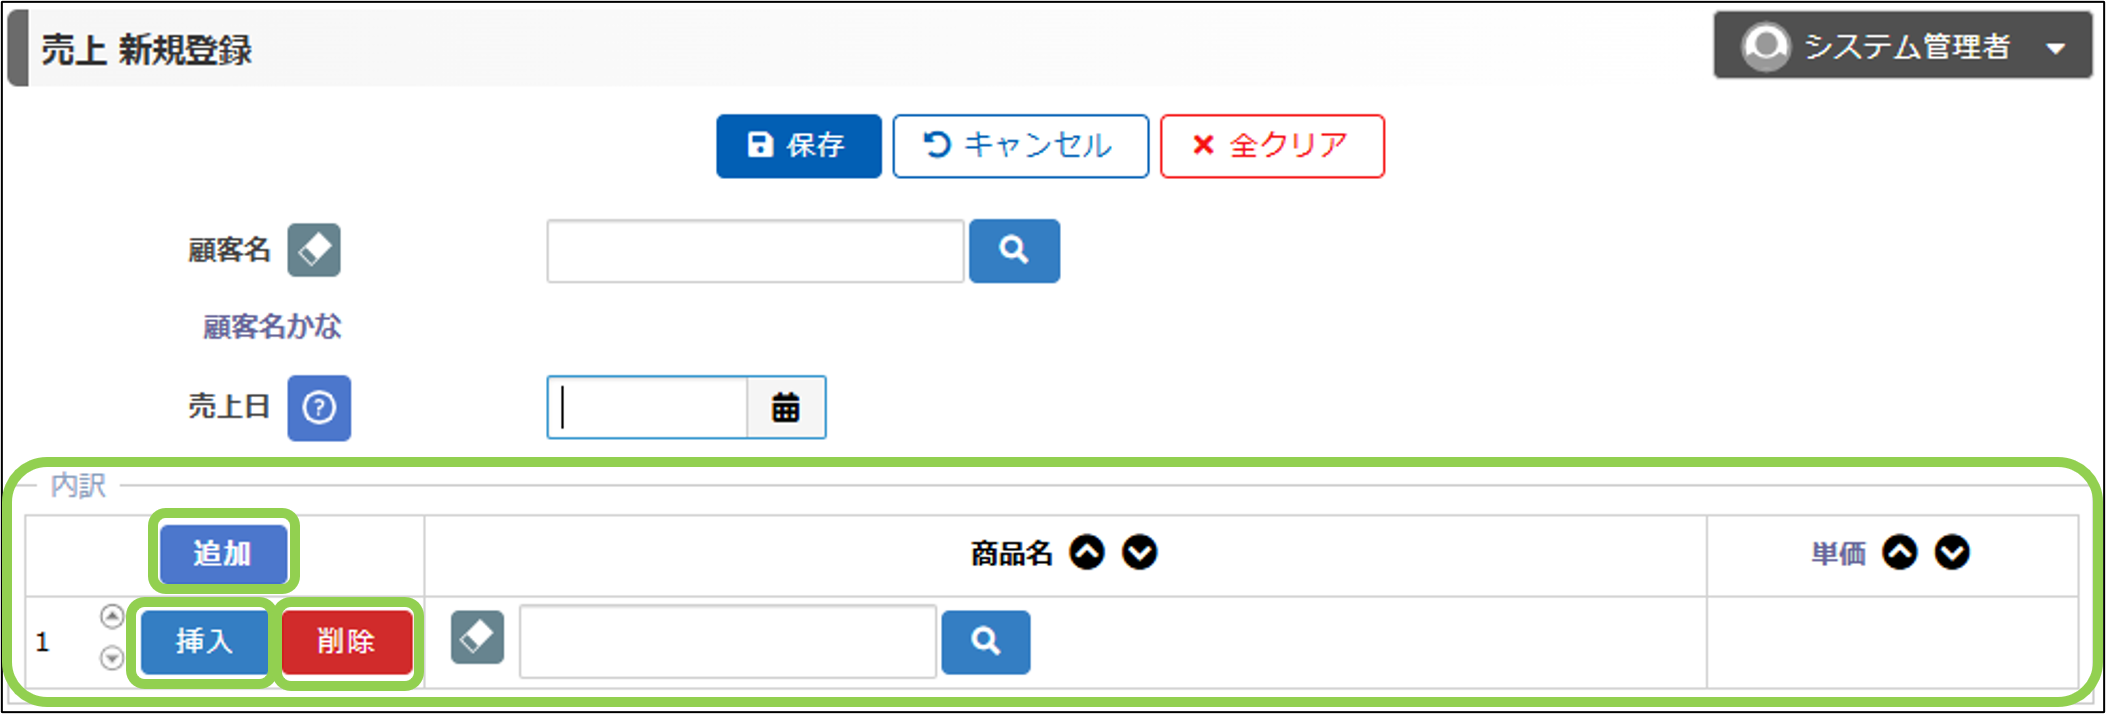Move row 1 up with small arrow

(112, 617)
